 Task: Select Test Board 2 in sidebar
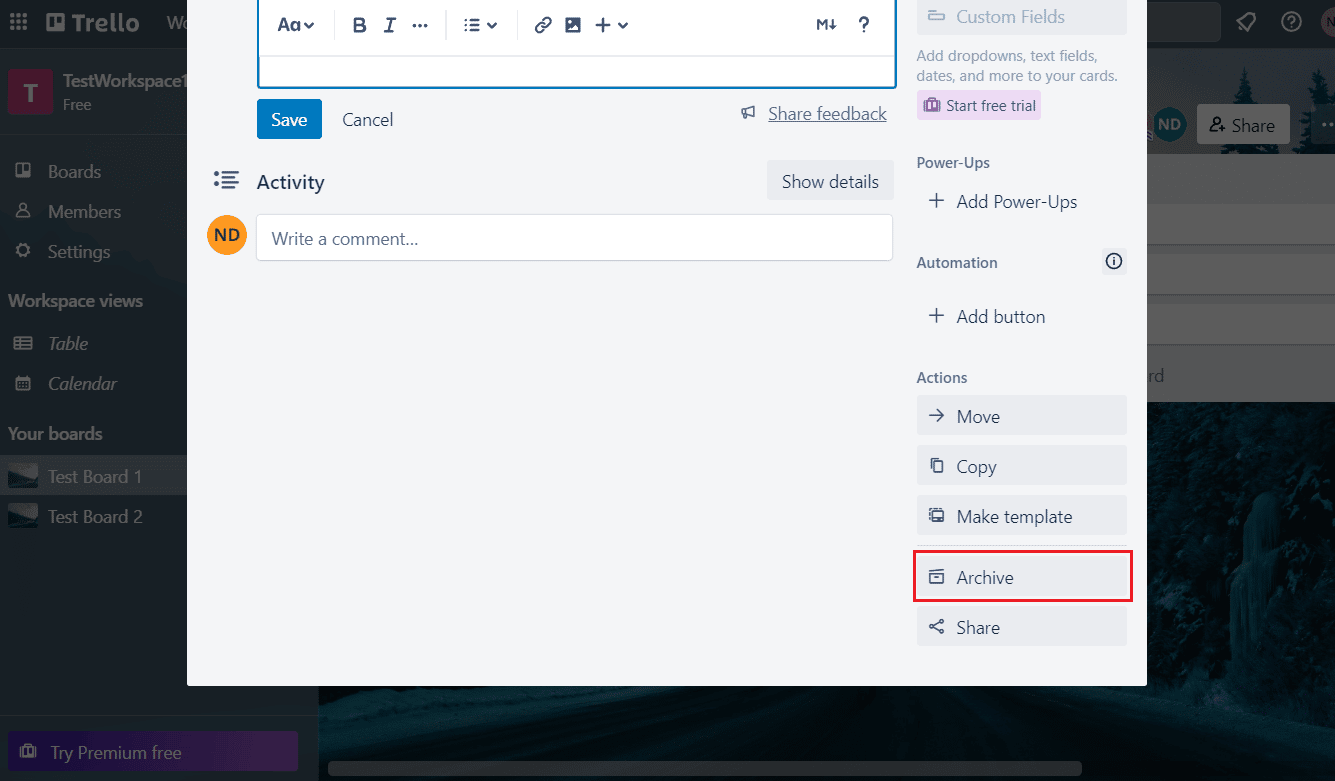point(95,516)
